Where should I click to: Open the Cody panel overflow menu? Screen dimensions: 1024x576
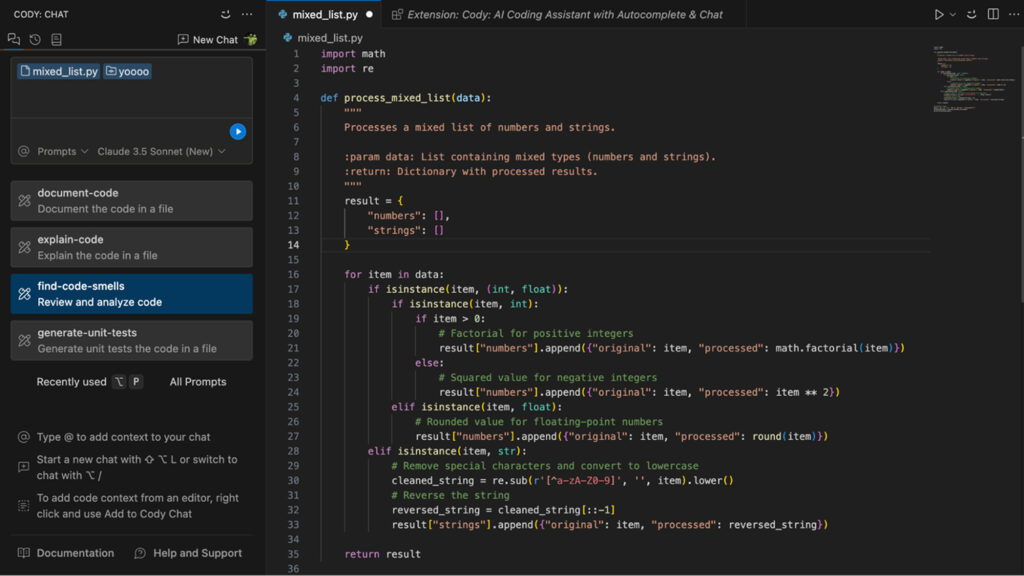pyautogui.click(x=246, y=14)
